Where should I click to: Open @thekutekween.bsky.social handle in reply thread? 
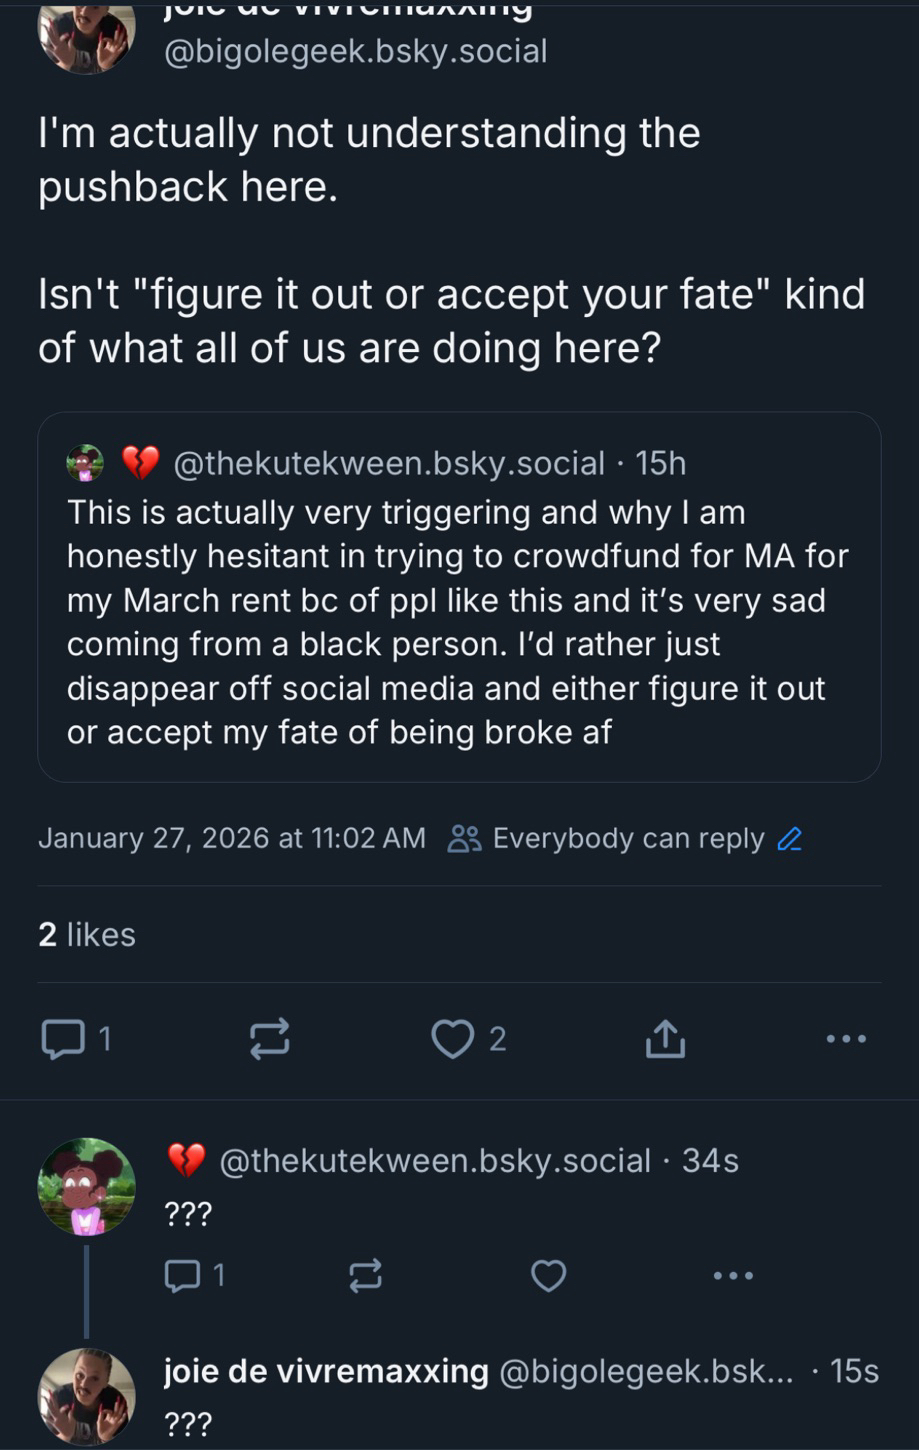tap(434, 1160)
